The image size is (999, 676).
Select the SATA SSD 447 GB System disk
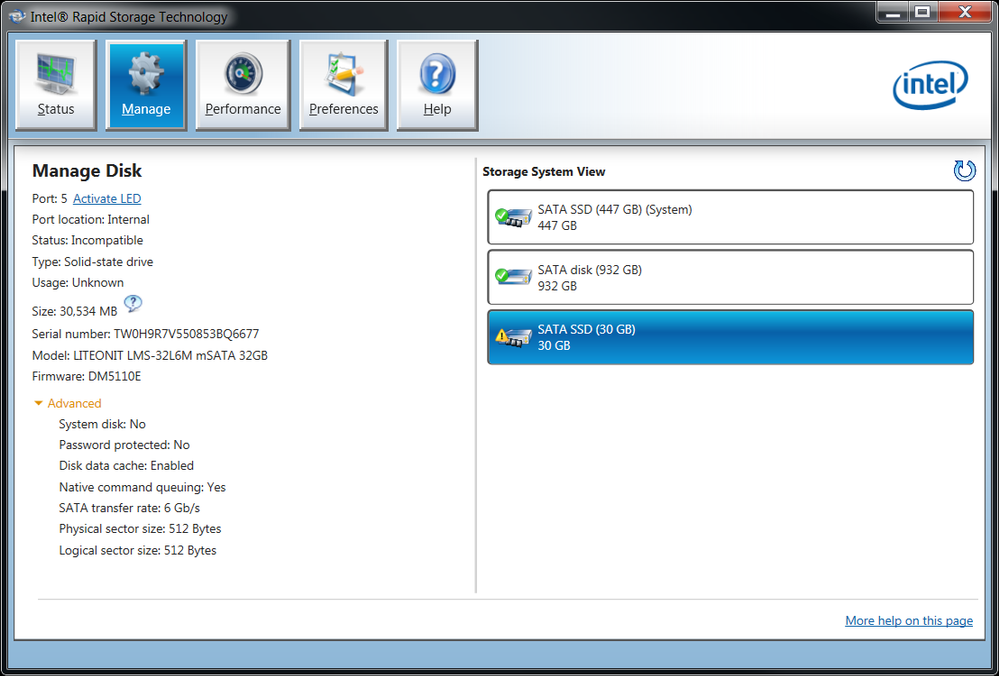click(730, 217)
